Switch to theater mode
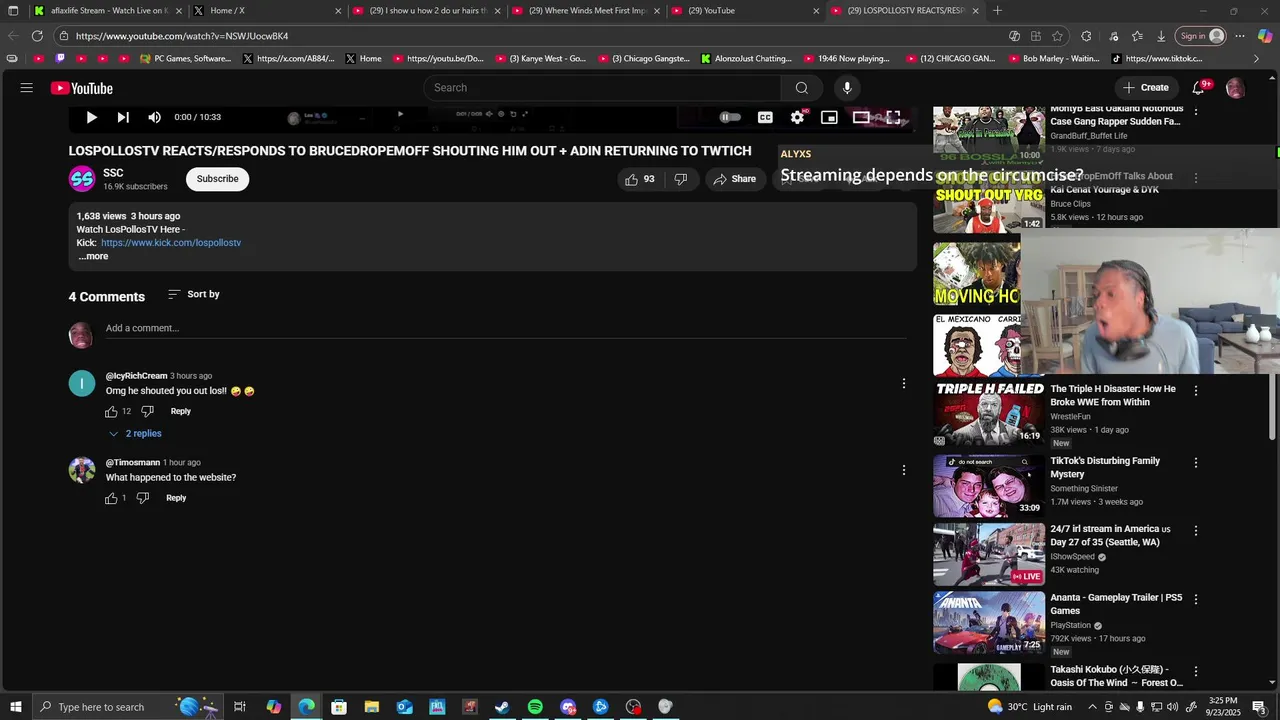 pyautogui.click(x=861, y=117)
